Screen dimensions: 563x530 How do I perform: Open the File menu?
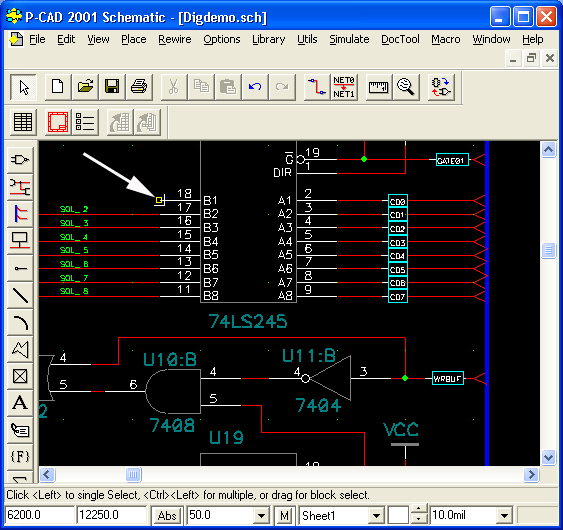click(37, 39)
